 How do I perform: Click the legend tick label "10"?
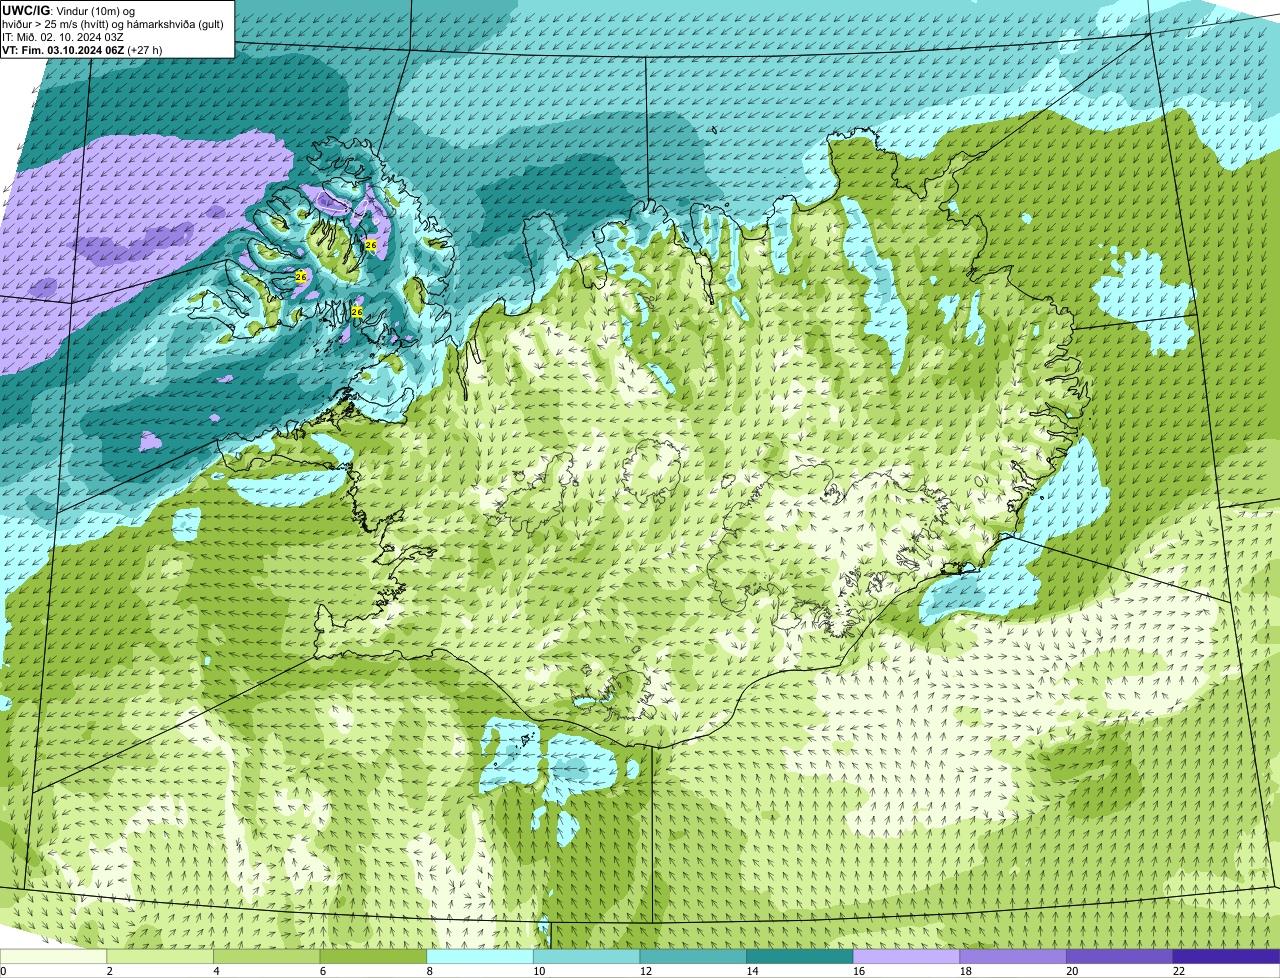(539, 971)
